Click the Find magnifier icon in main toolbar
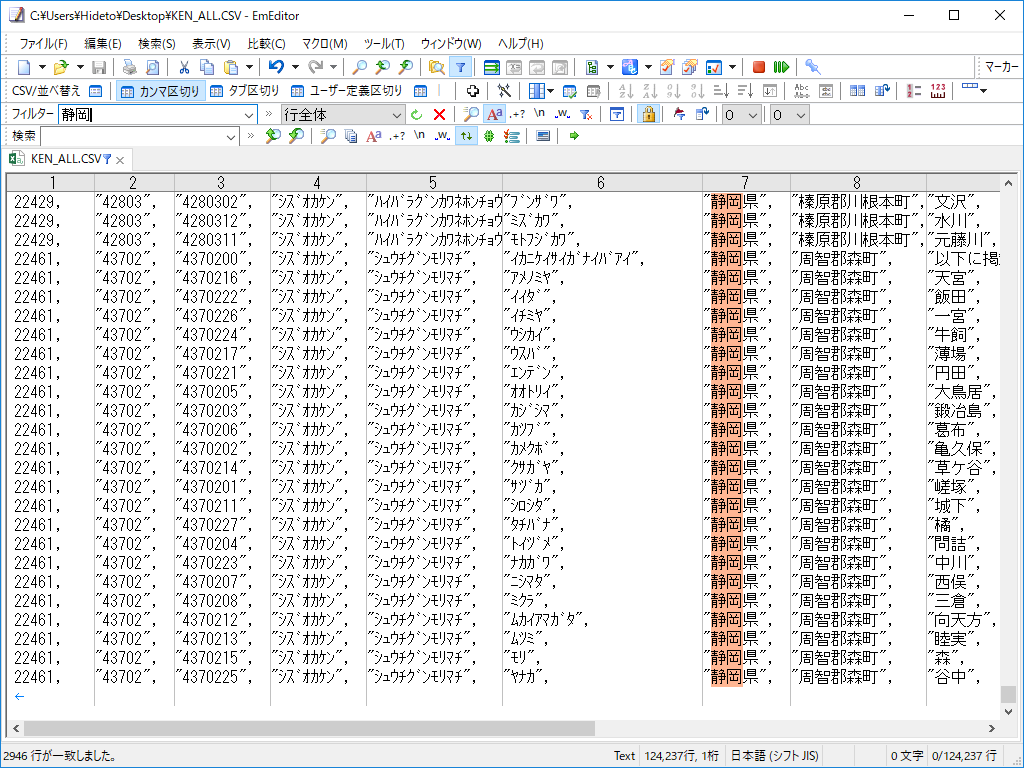This screenshot has width=1024, height=768. point(359,67)
